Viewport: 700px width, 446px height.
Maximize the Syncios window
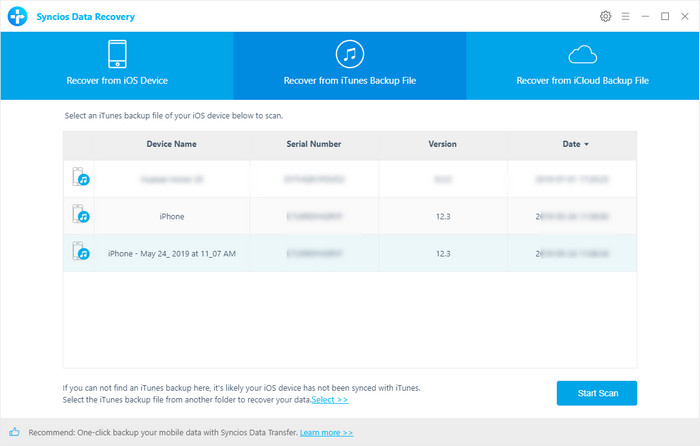[x=665, y=17]
